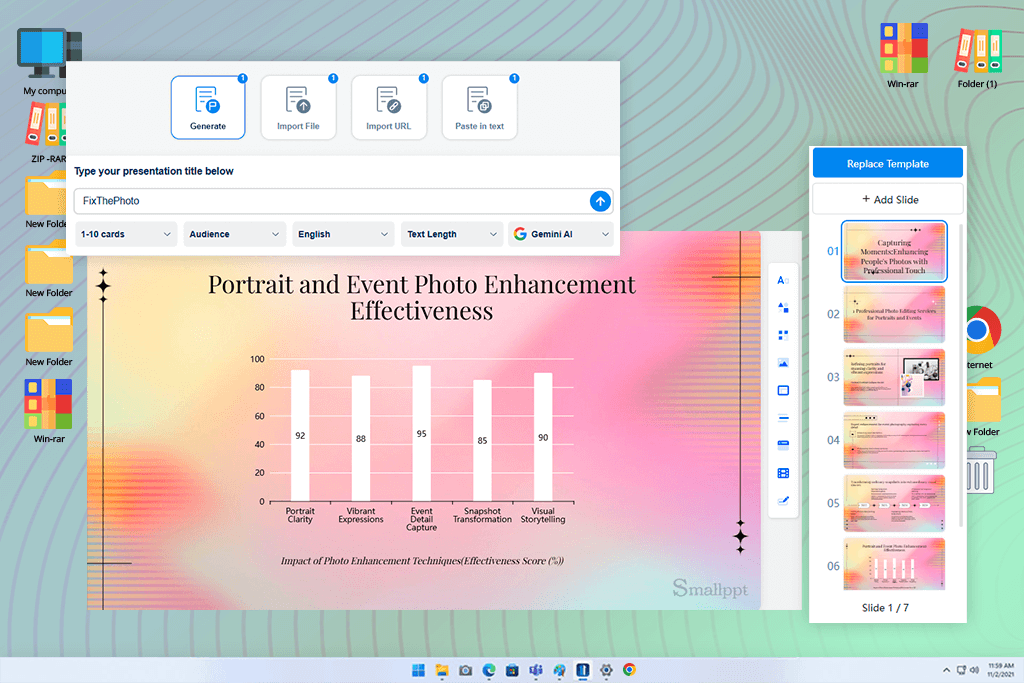Viewport: 1024px width, 683px height.
Task: Switch to the Import File option
Action: pos(298,107)
